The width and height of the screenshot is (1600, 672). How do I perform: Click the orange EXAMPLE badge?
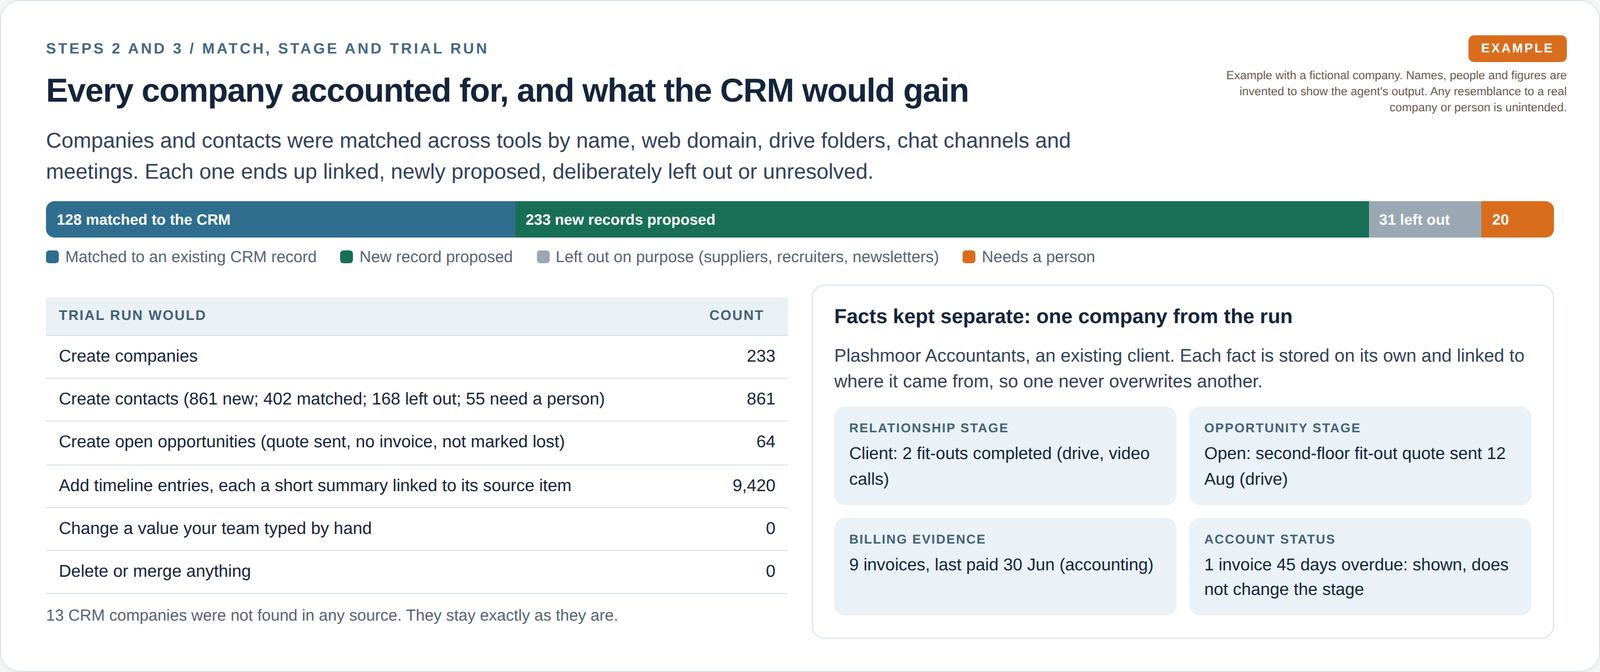[x=1517, y=48]
